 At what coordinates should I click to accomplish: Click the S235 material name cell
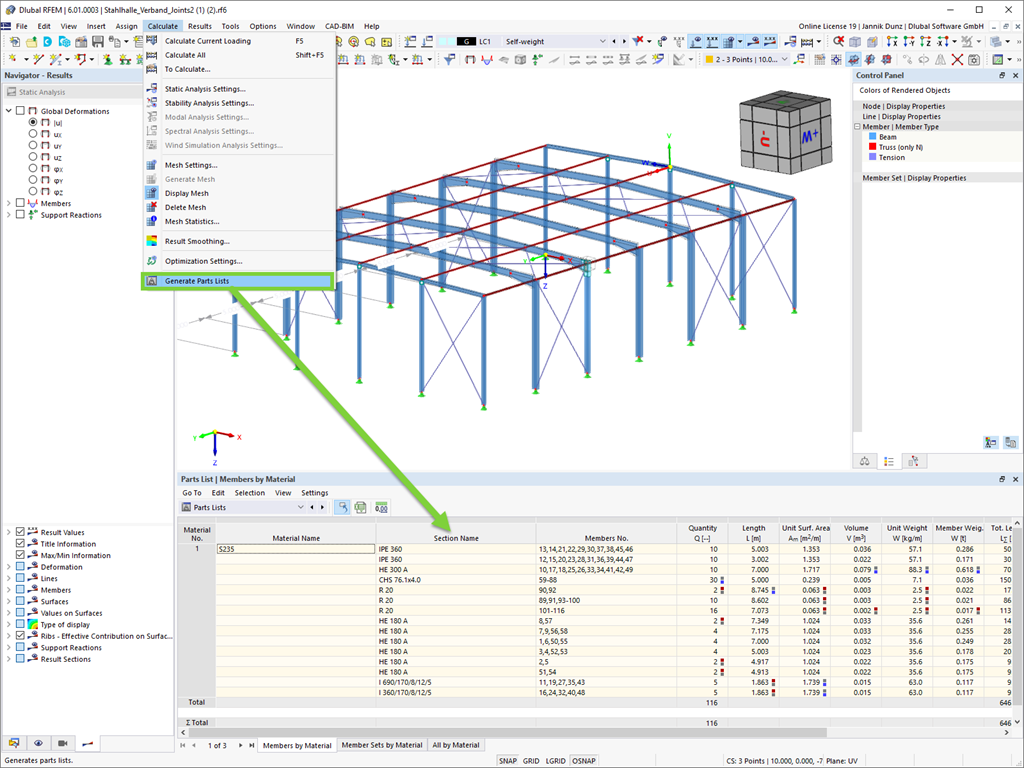[296, 549]
